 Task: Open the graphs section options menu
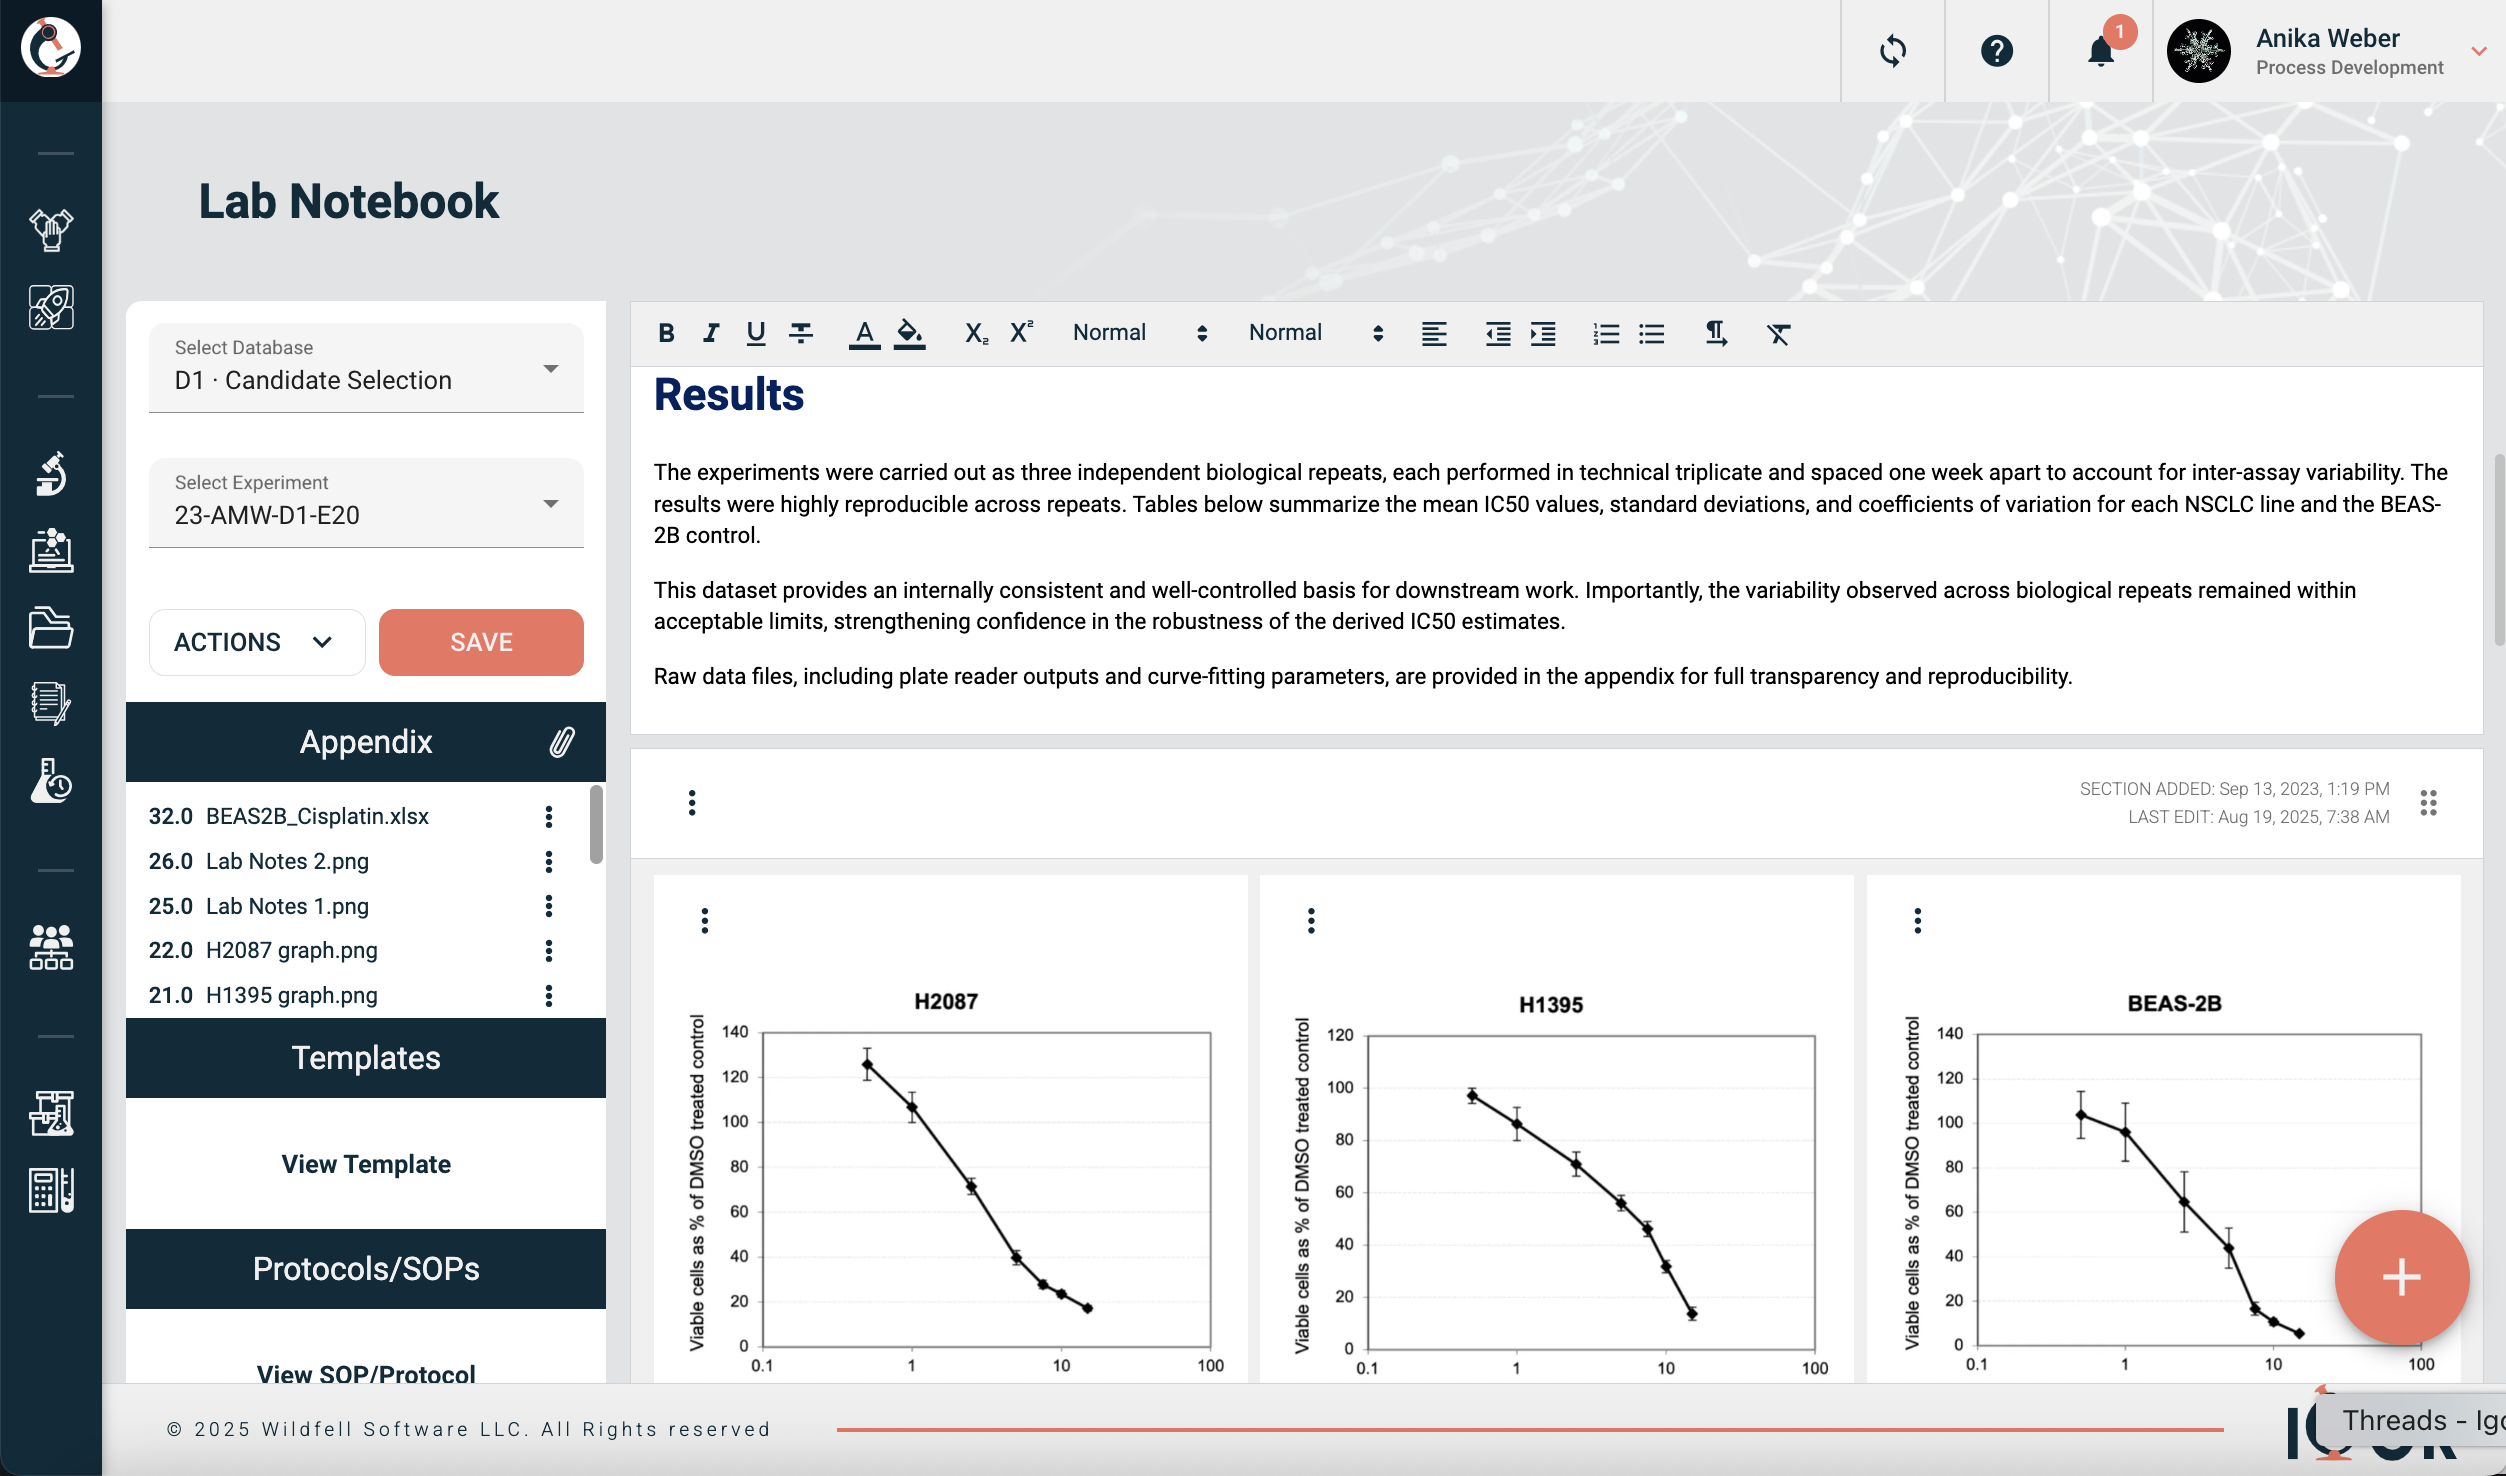pos(692,803)
